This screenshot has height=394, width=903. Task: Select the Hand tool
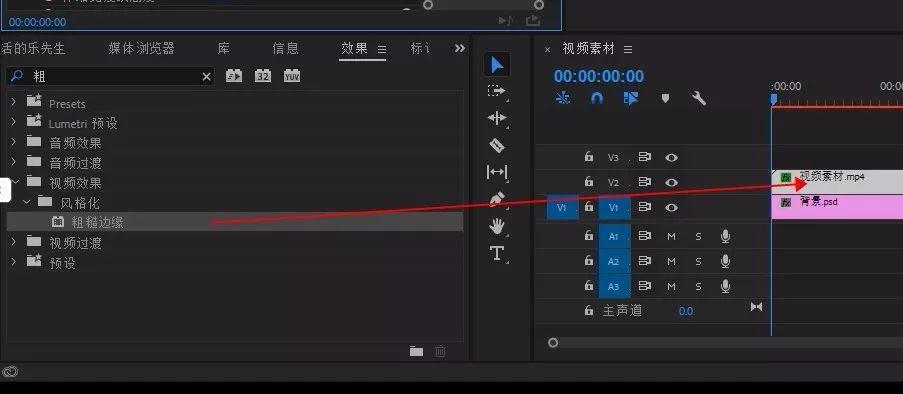click(497, 226)
